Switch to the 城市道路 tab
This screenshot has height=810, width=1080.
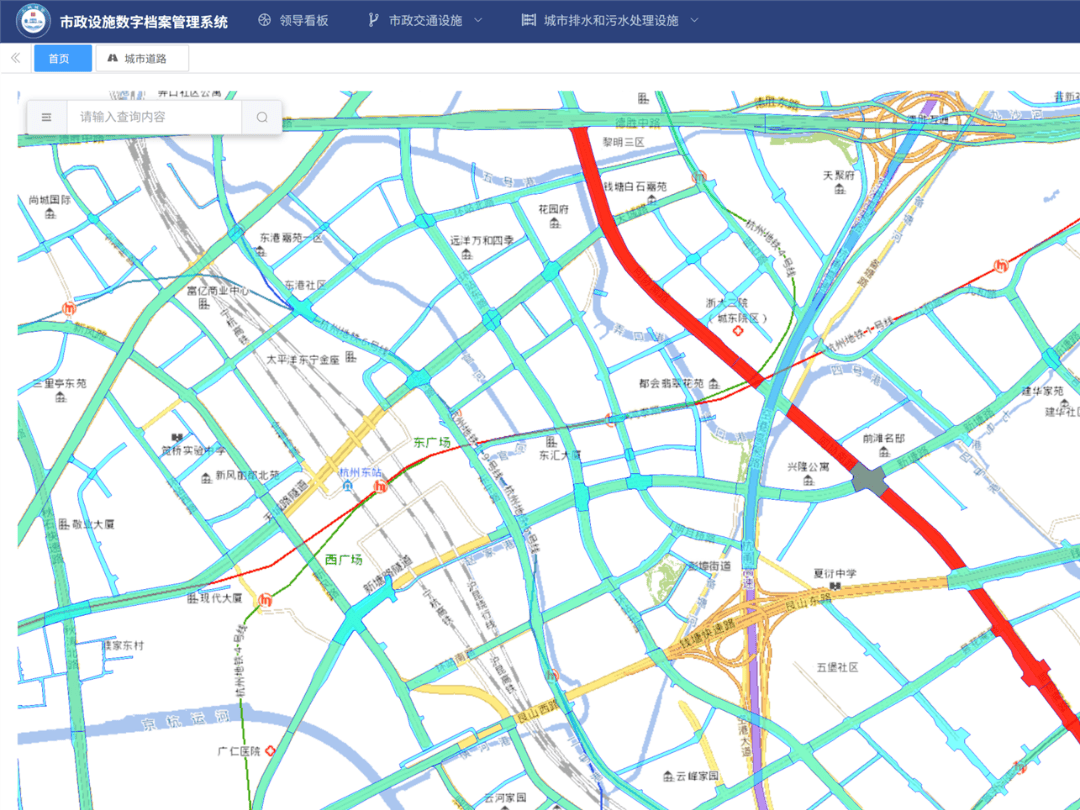pos(142,58)
